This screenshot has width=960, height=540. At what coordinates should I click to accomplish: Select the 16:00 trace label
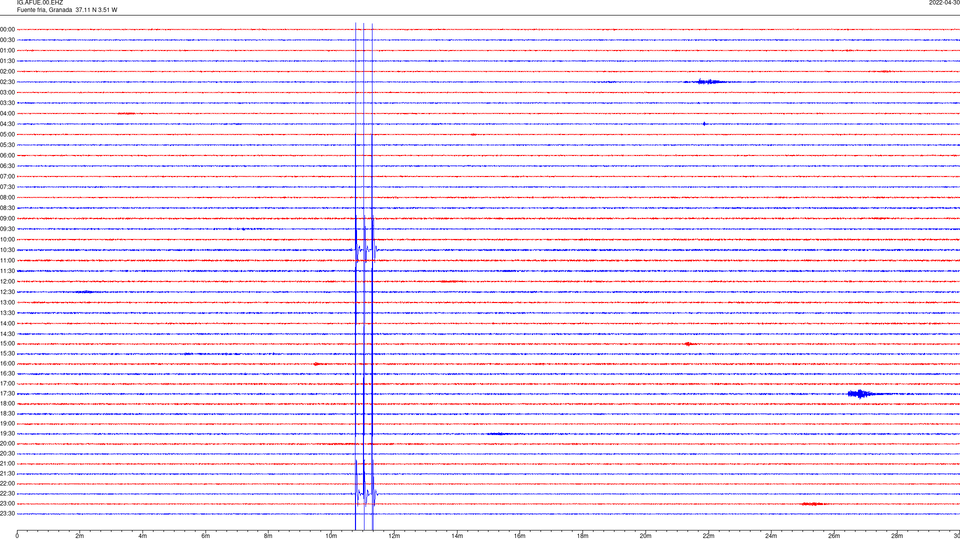click(x=7, y=364)
